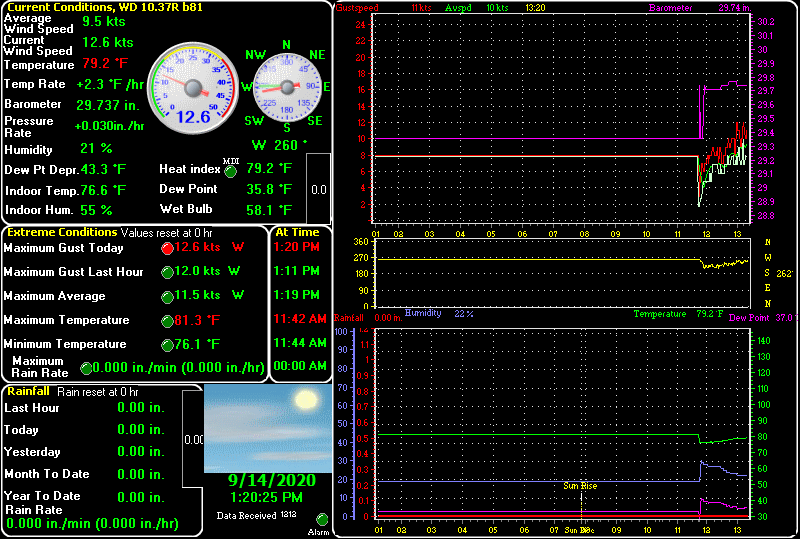Click the green LED beside Maximum Rain Rate
The width and height of the screenshot is (800, 539).
[x=86, y=368]
